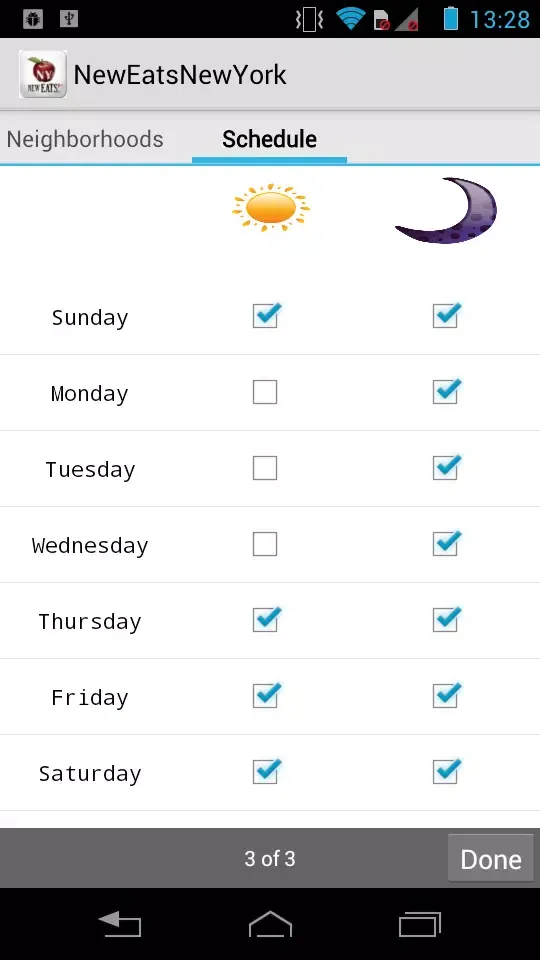Tap the Wi-Fi status icon
540x960 pixels.
coord(350,19)
